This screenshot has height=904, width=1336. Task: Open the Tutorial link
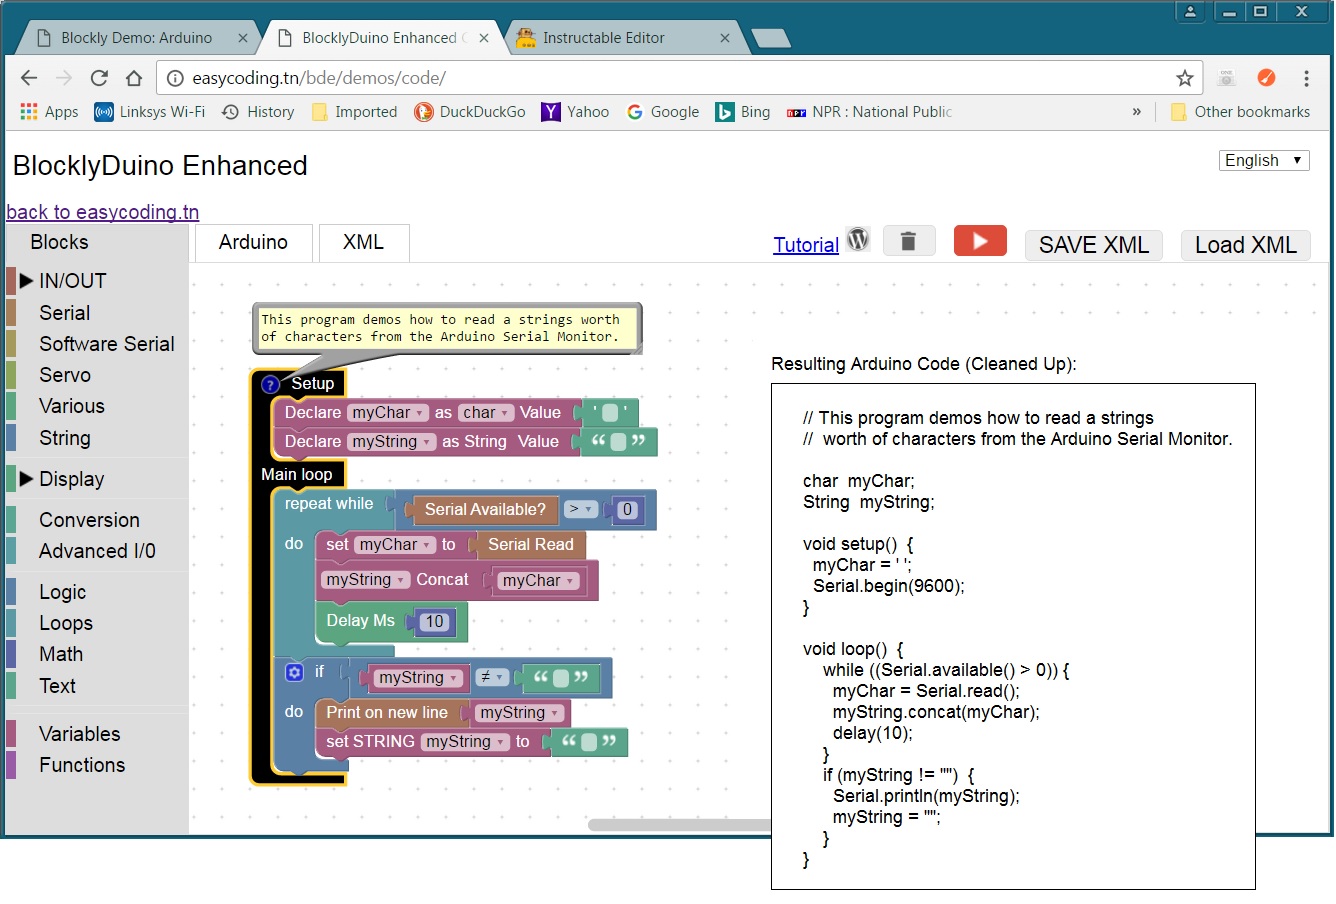pos(805,245)
